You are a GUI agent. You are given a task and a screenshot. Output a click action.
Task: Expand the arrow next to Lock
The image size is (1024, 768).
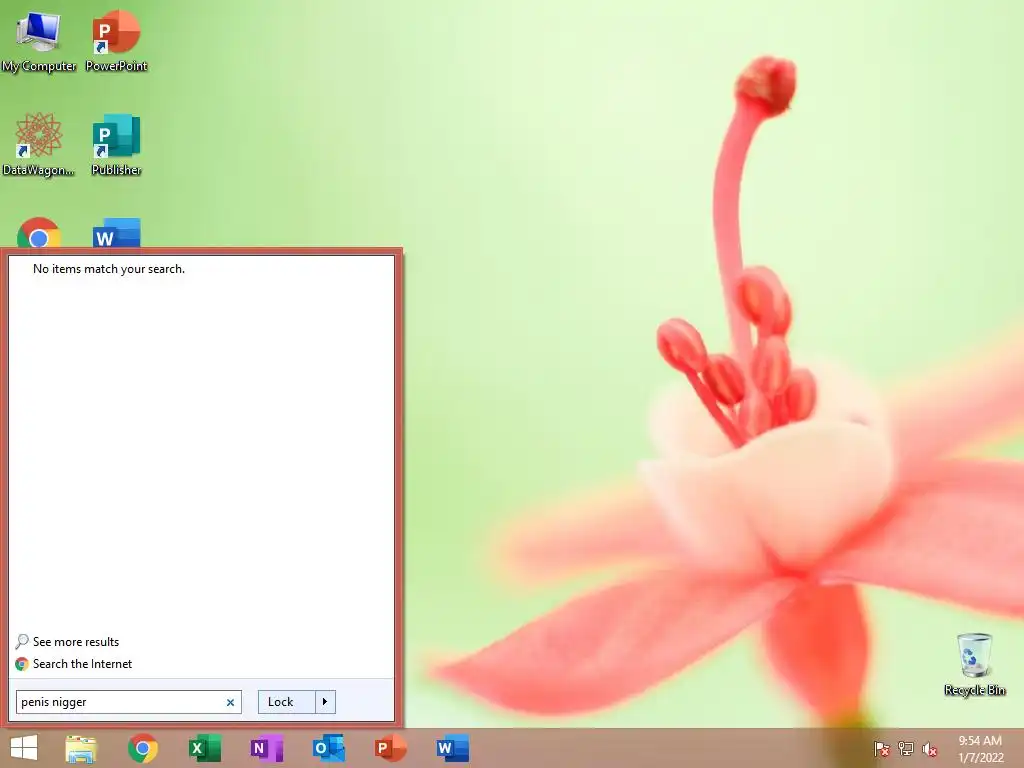(325, 702)
